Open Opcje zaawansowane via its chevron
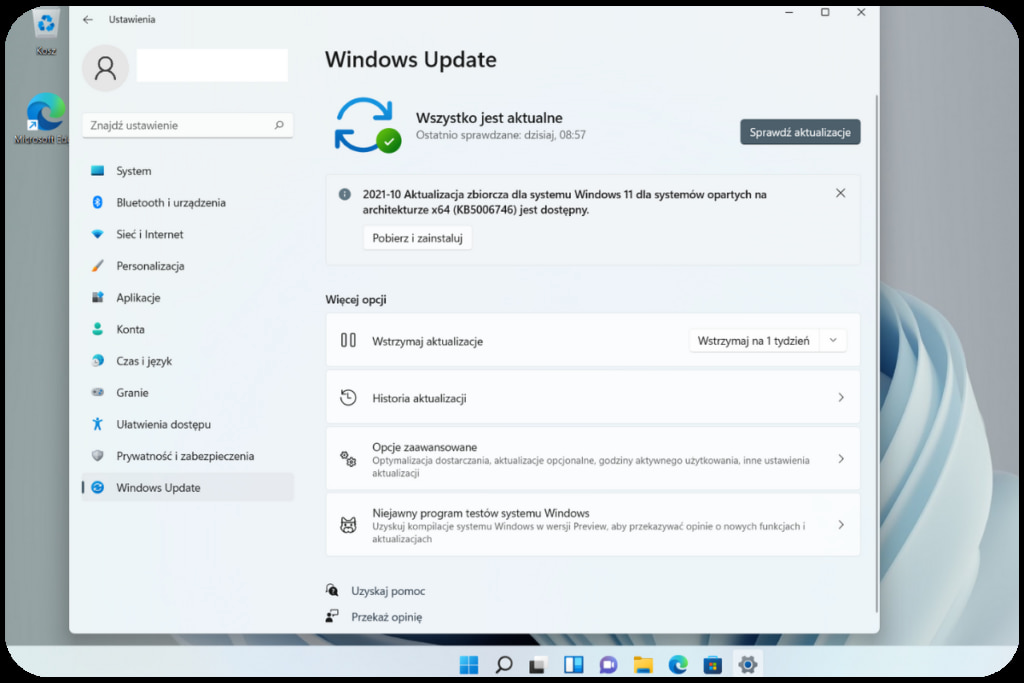Image resolution: width=1024 pixels, height=683 pixels. 840,459
